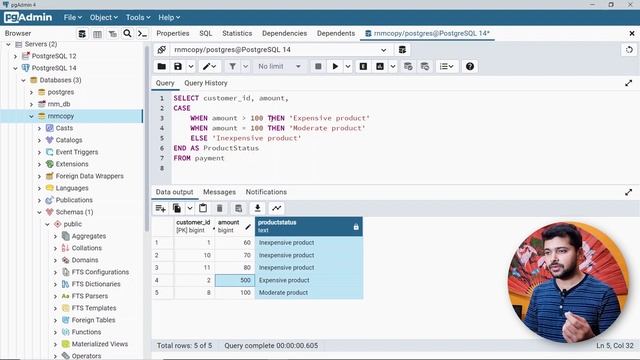Image resolution: width=640 pixels, height=360 pixels.
Task: Select the Materialized Views tree item
Action: (x=100, y=344)
